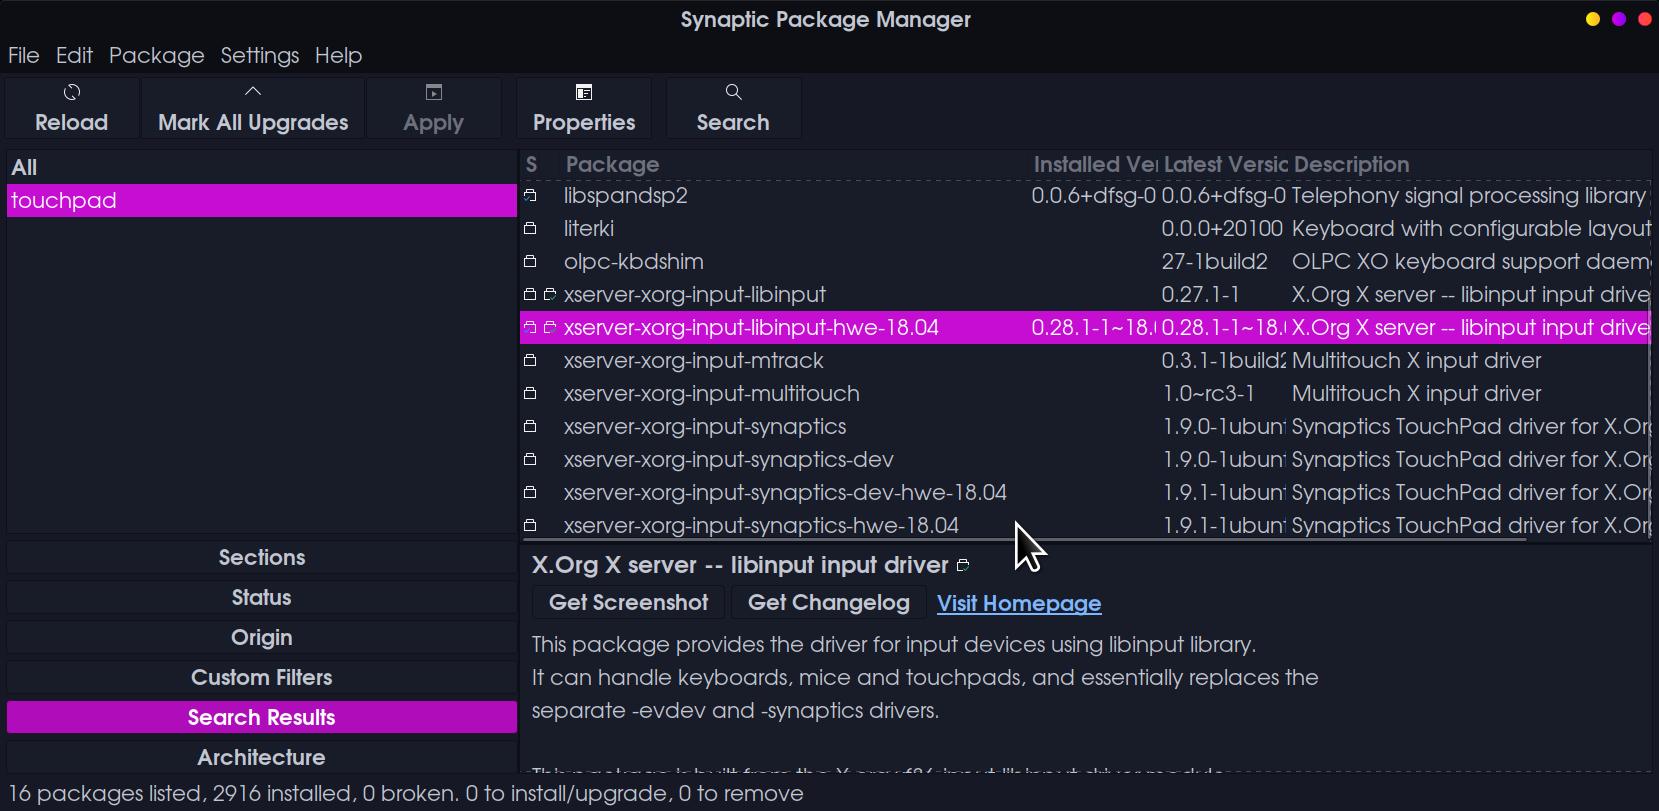Switch to Sections filter view

[262, 557]
